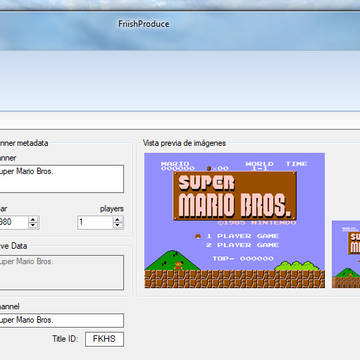Click the banner title text field

(x=61, y=179)
